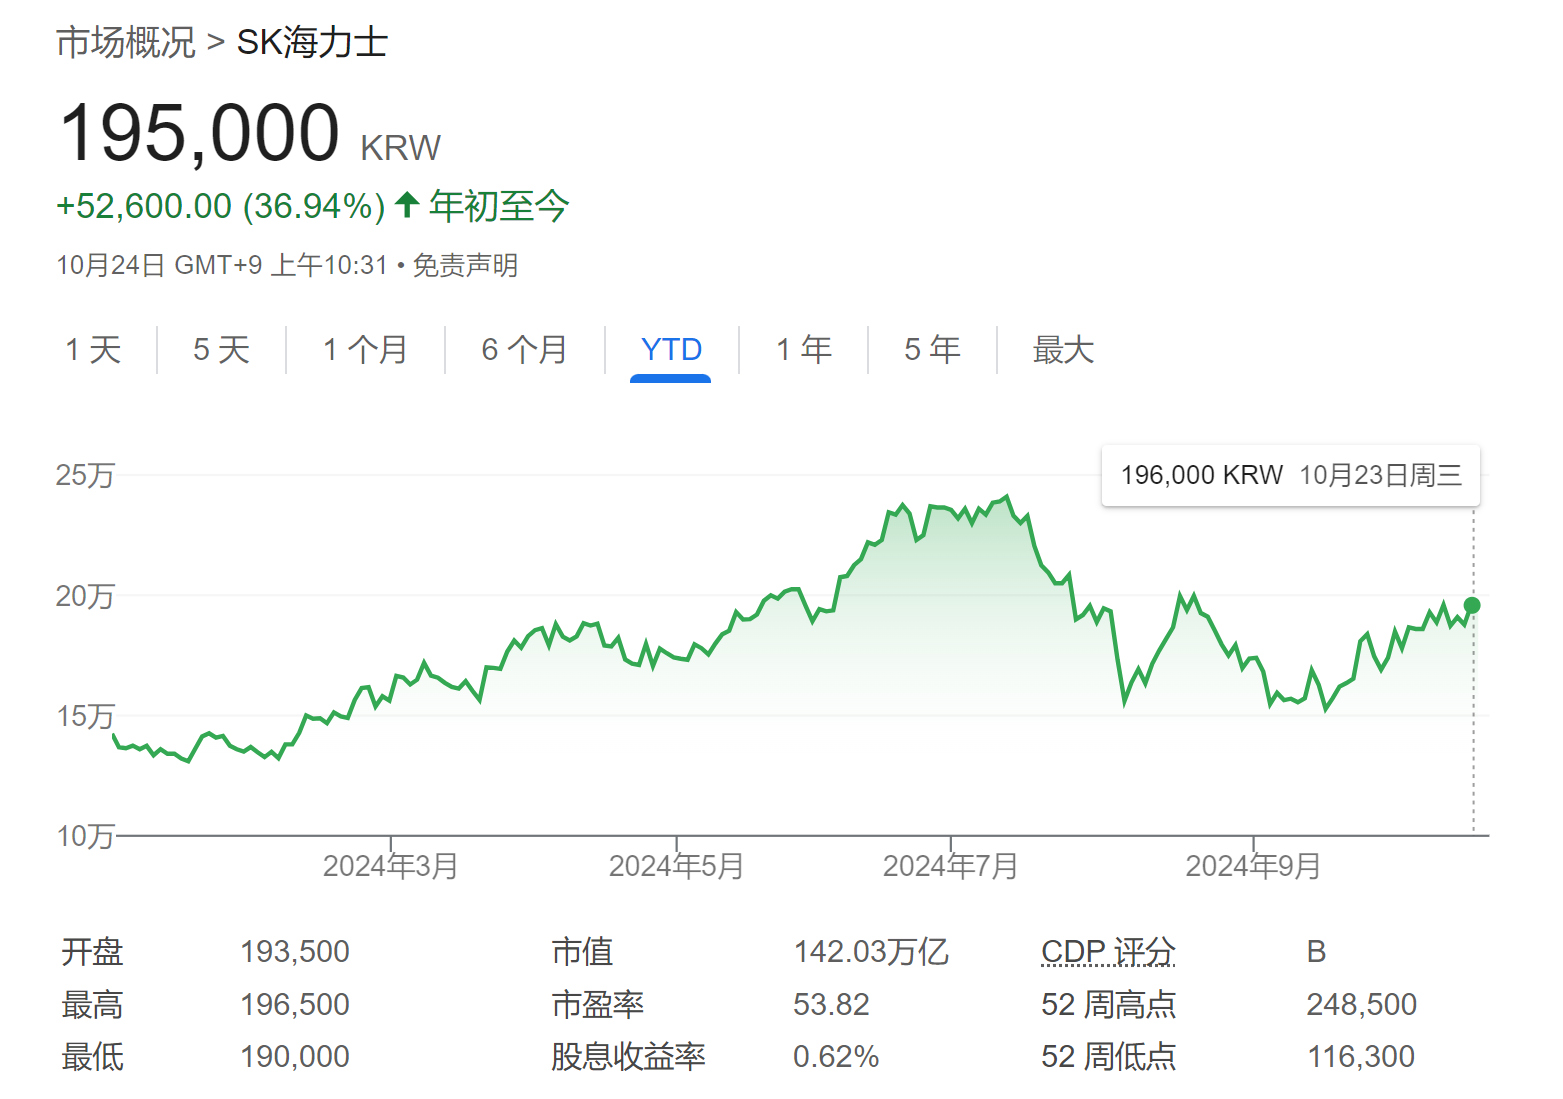Click the 2024年7月 axis label

pyautogui.click(x=950, y=866)
